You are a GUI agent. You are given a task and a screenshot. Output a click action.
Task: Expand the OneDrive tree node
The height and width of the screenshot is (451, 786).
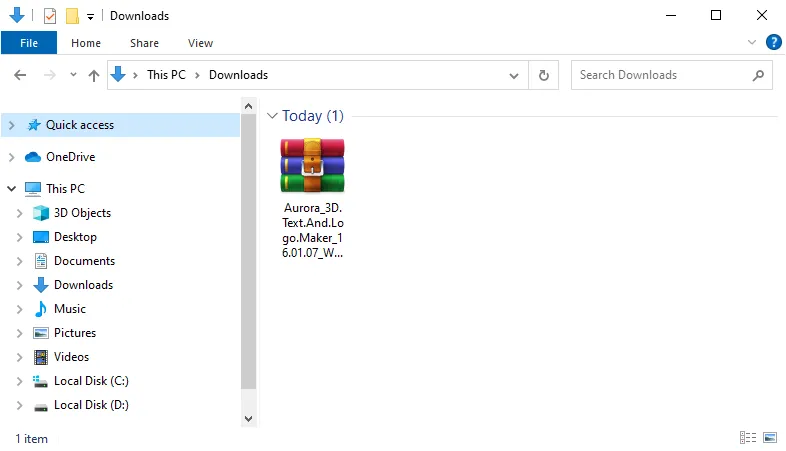pyautogui.click(x=12, y=157)
